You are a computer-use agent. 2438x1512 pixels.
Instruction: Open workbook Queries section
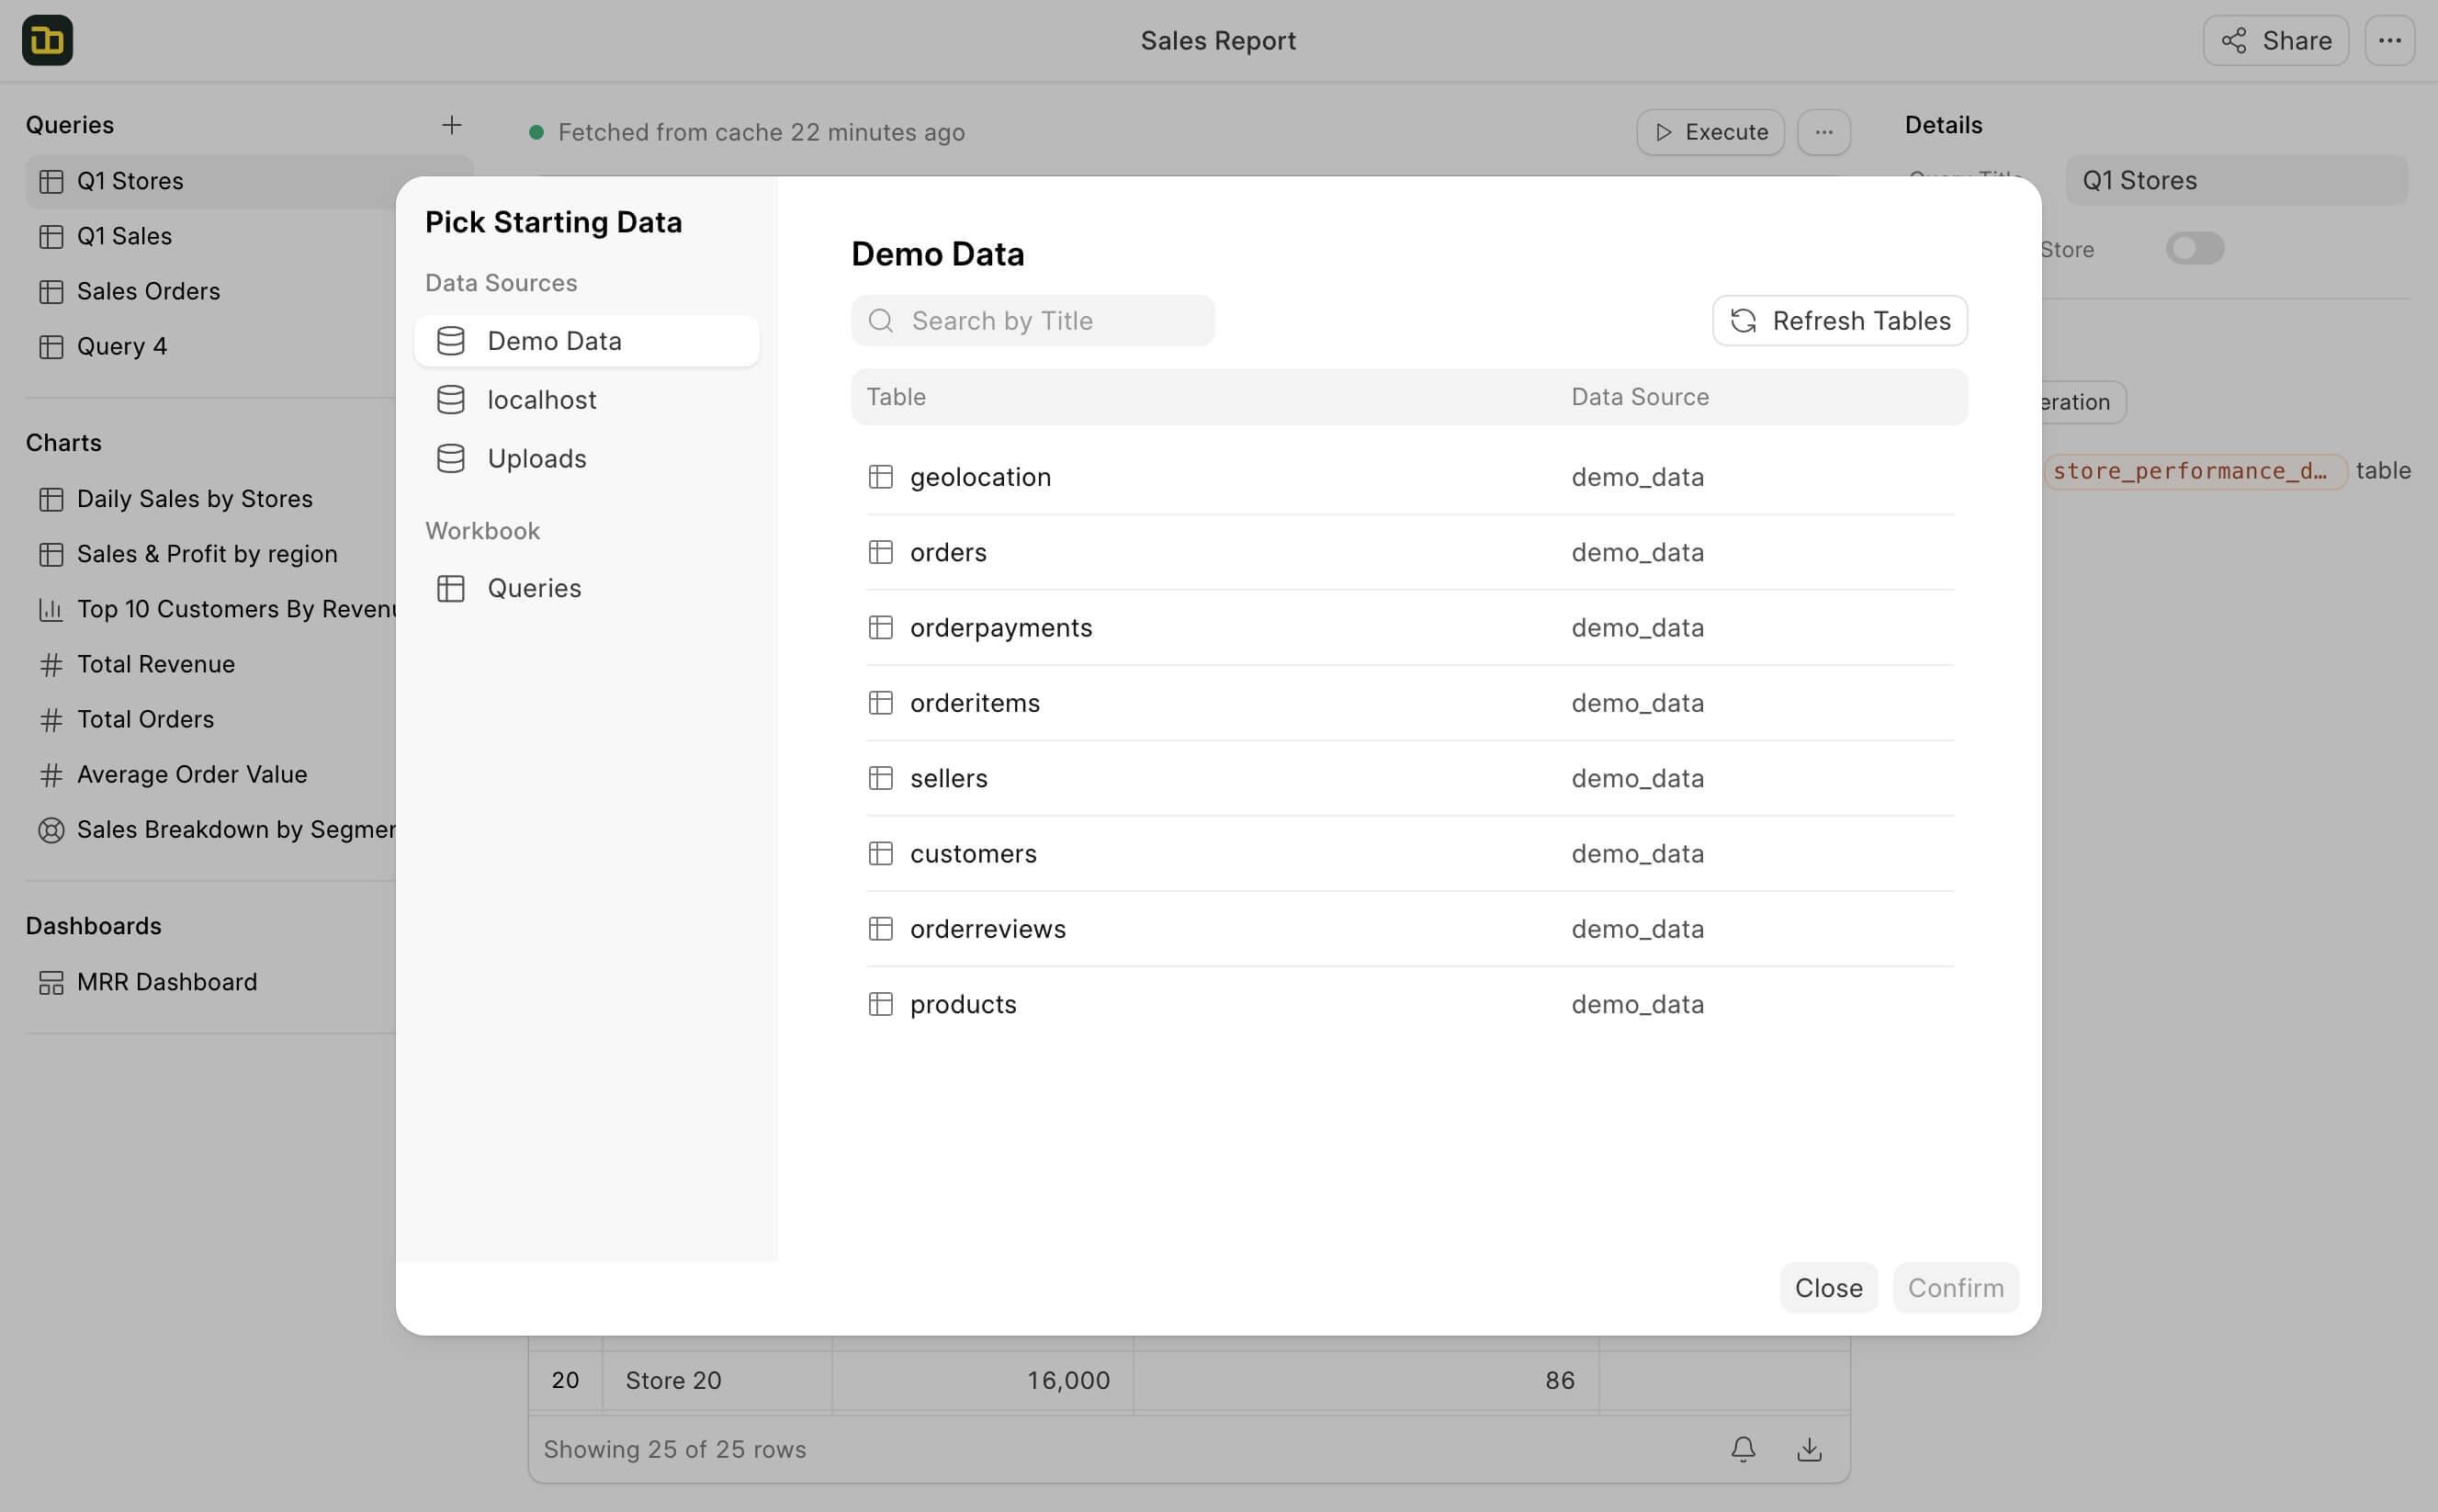(x=533, y=588)
